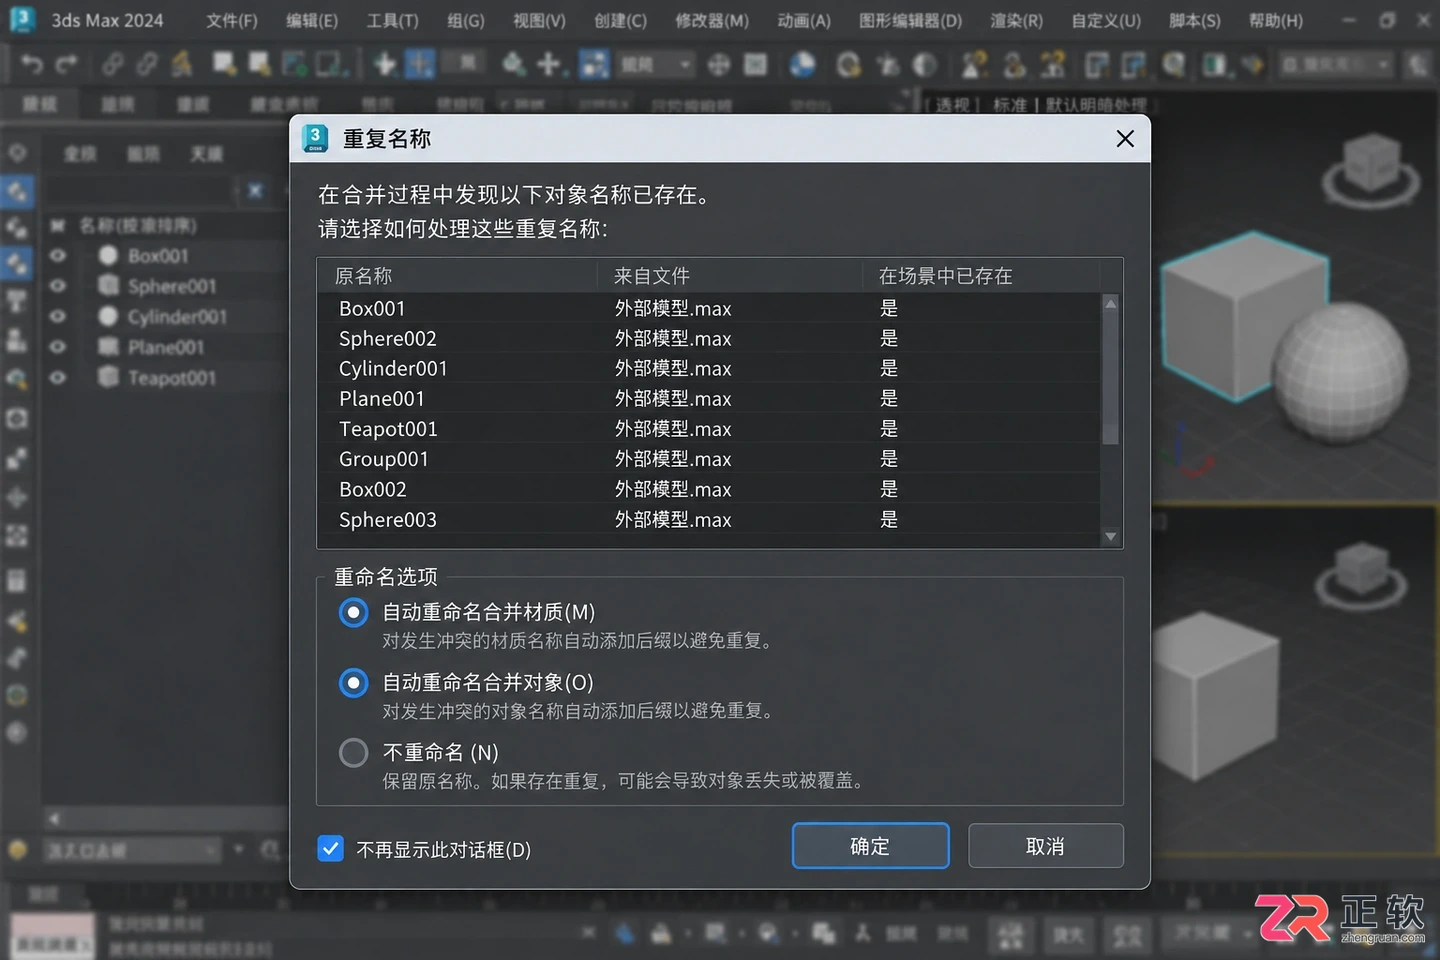Open the 文件(F) menu
Image resolution: width=1440 pixels, height=960 pixels.
(x=232, y=20)
